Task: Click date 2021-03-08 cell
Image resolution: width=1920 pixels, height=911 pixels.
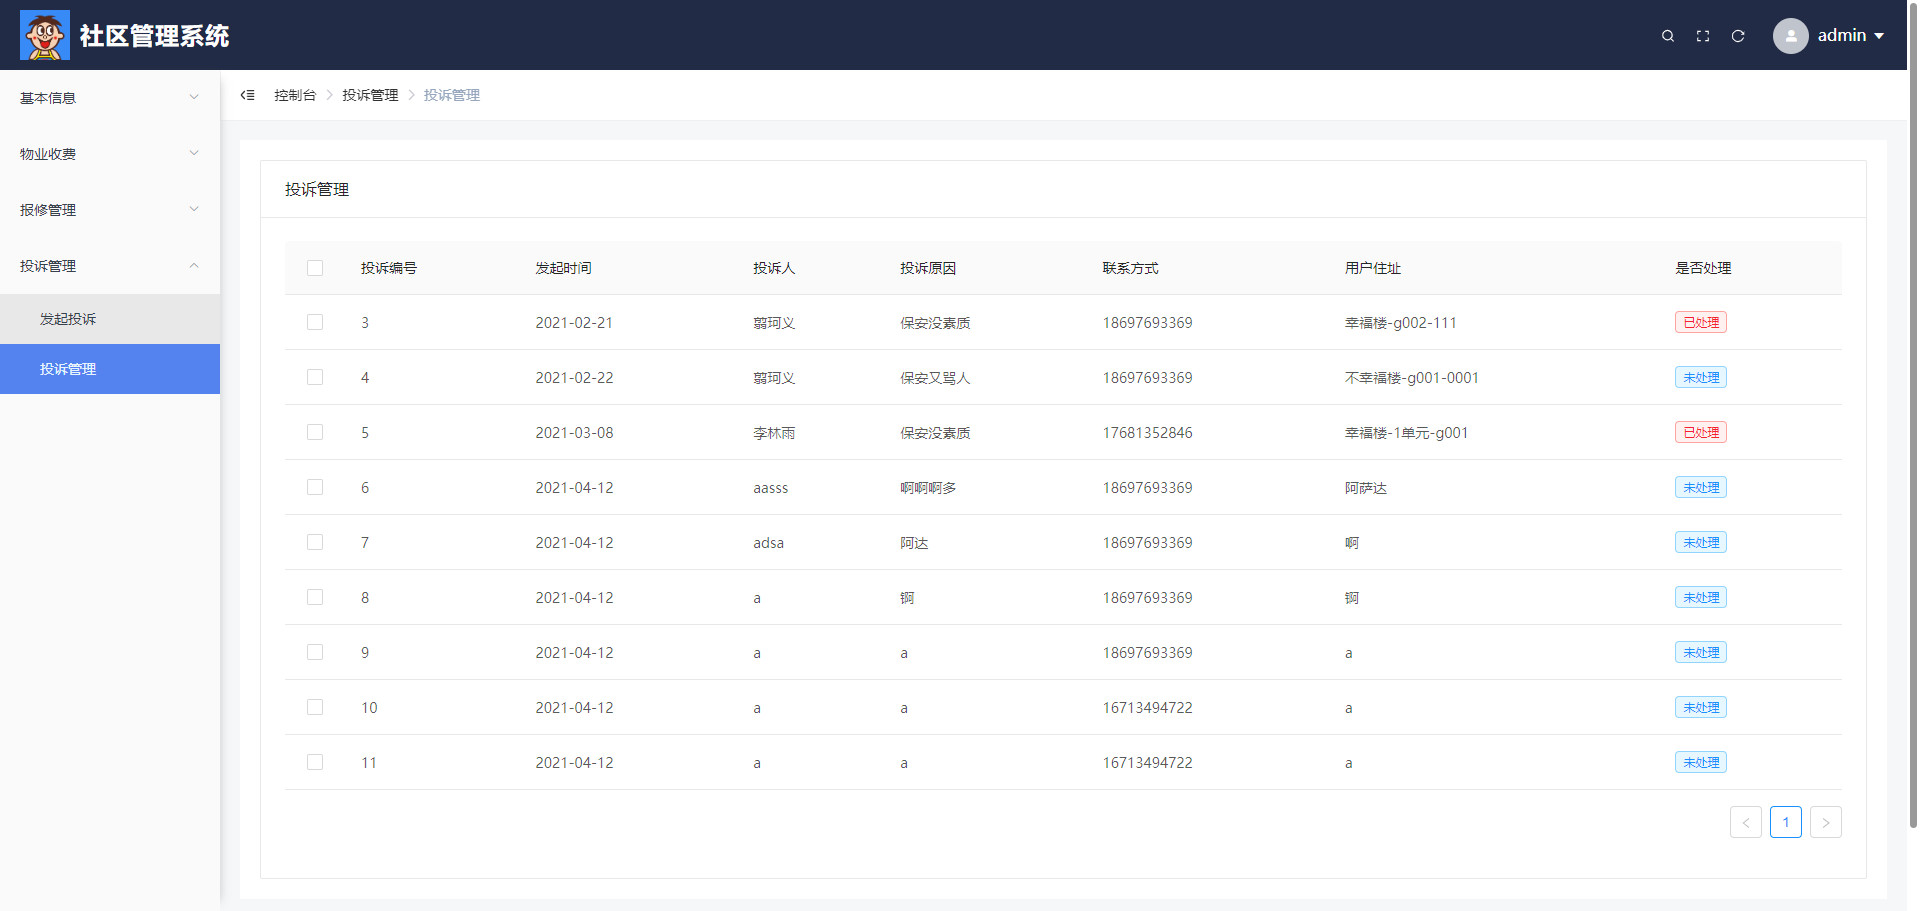Action: [x=574, y=433]
